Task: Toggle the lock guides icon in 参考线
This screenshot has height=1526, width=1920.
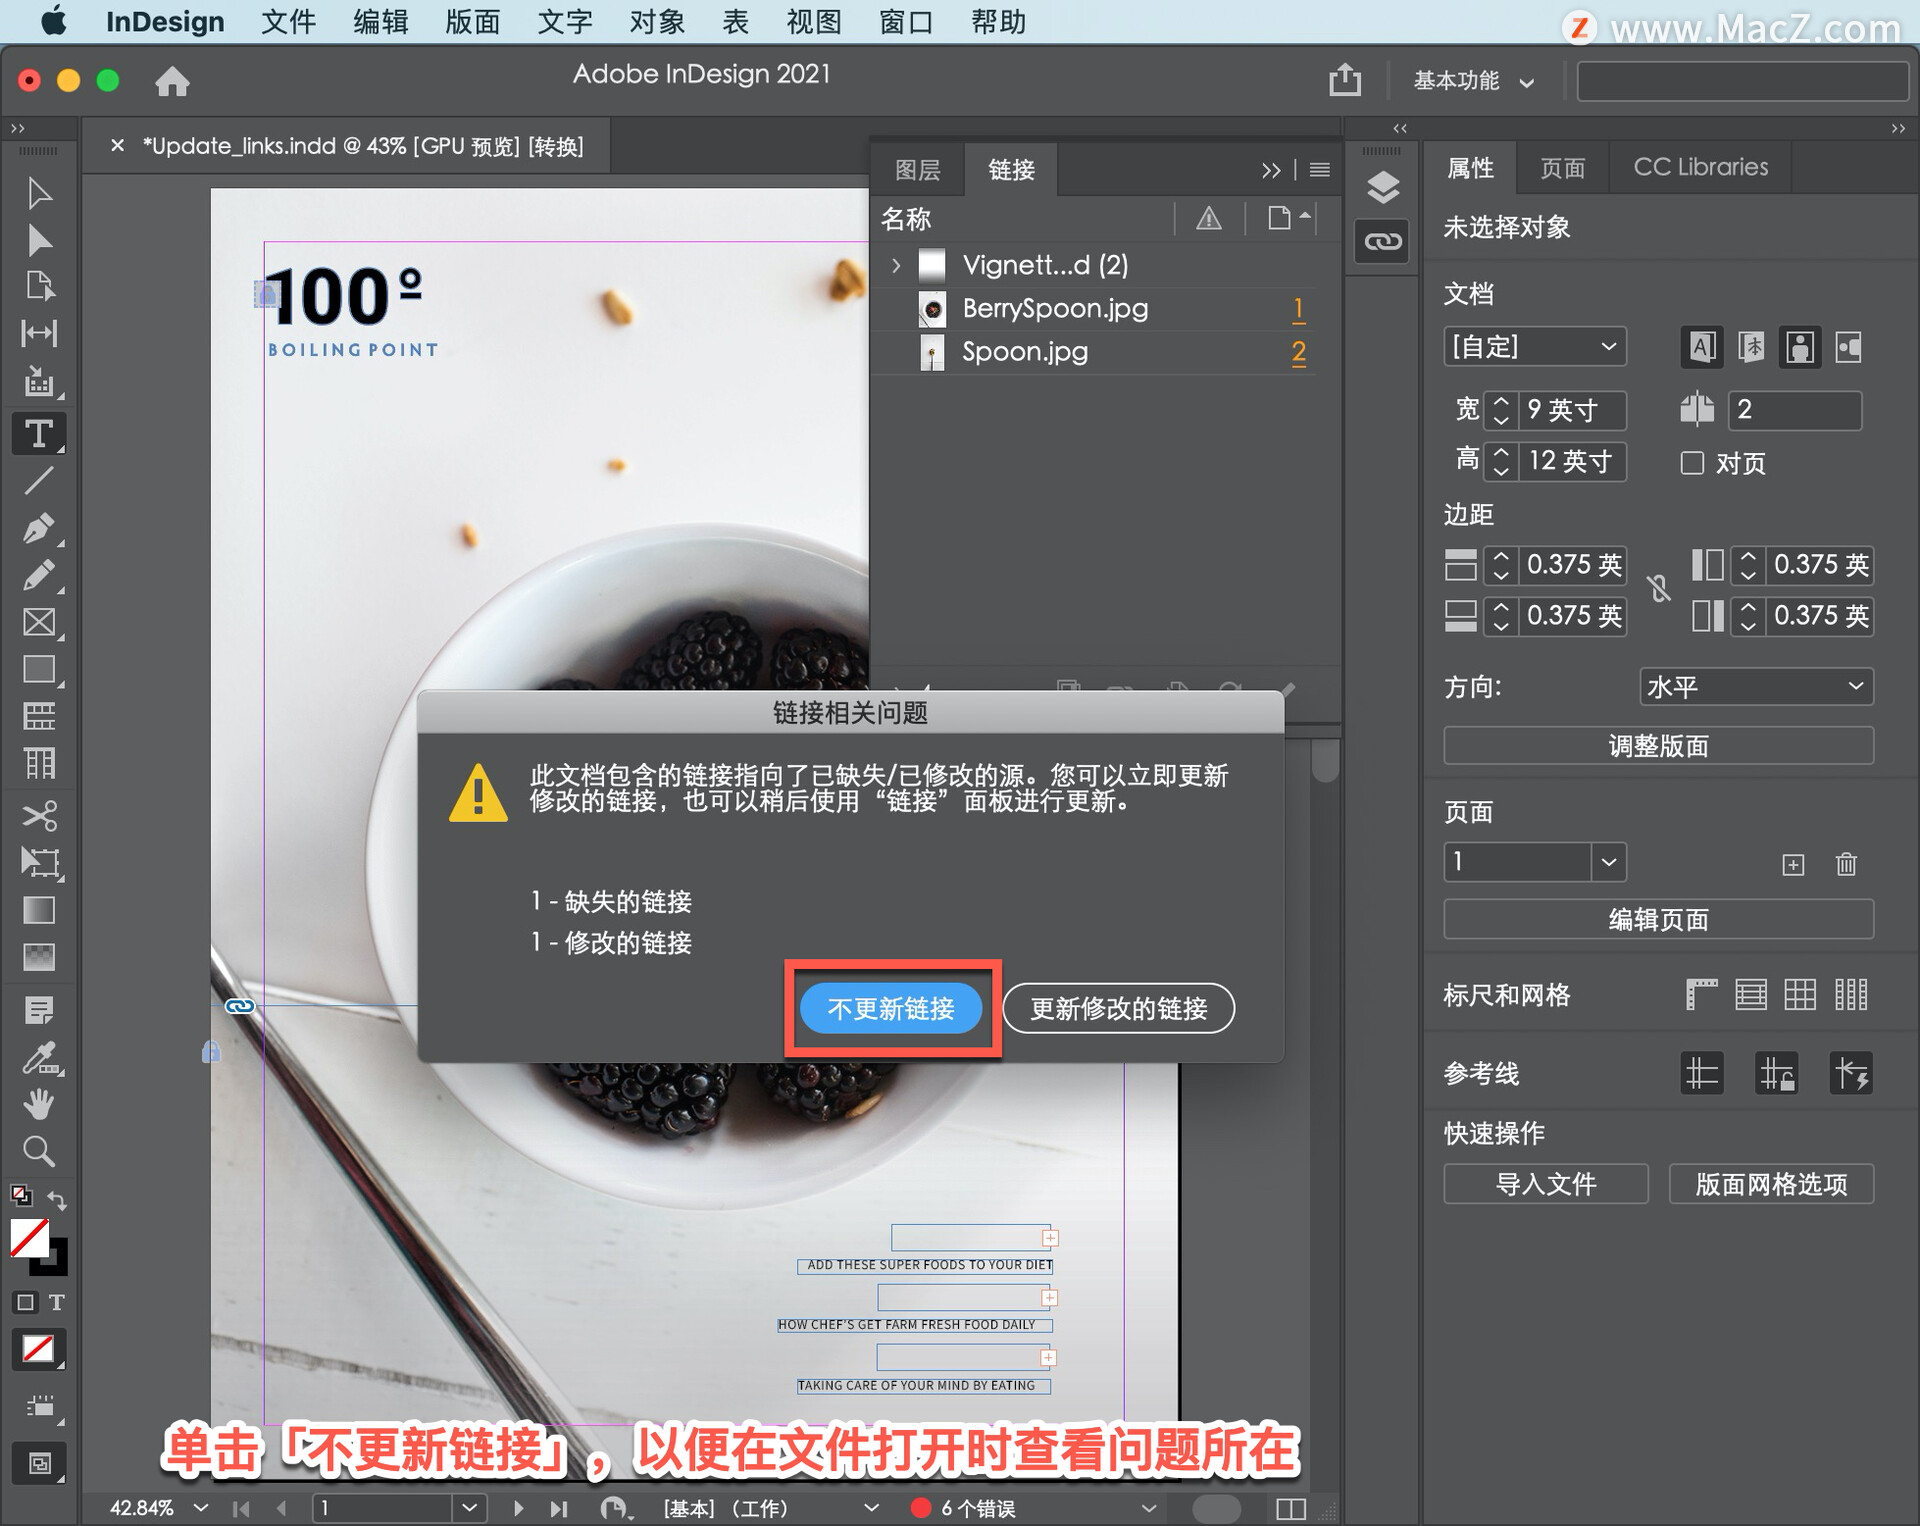Action: tap(1776, 1074)
